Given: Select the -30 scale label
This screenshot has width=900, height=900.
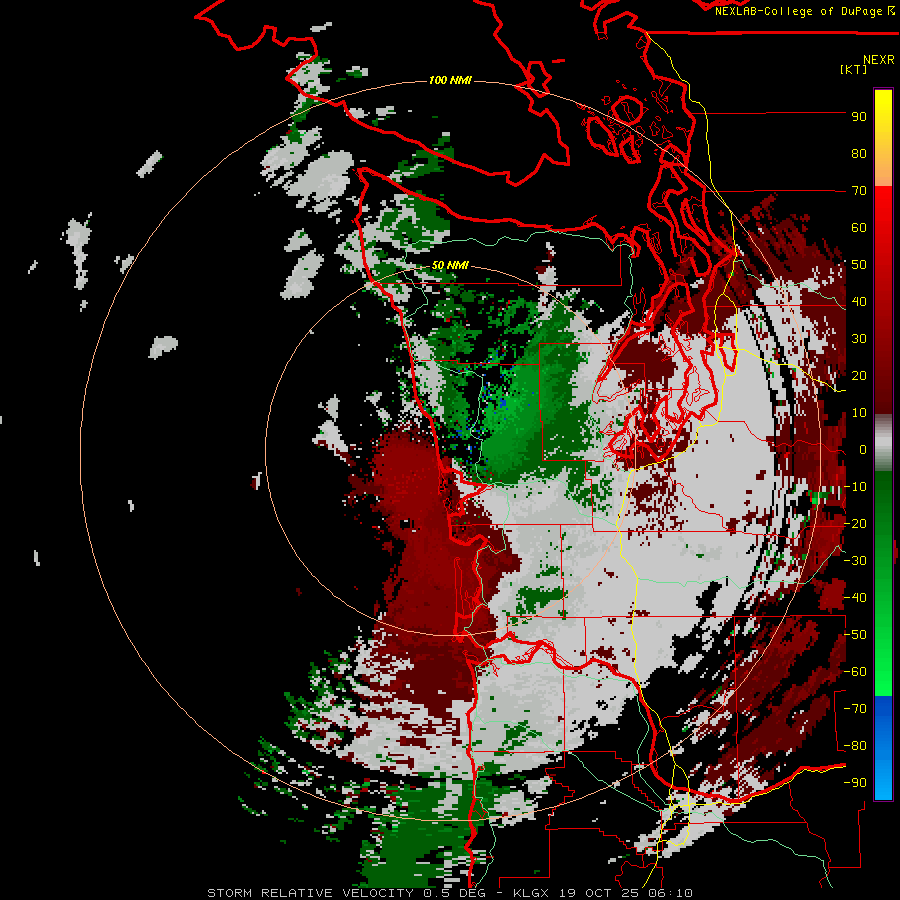Looking at the screenshot, I should [x=855, y=561].
